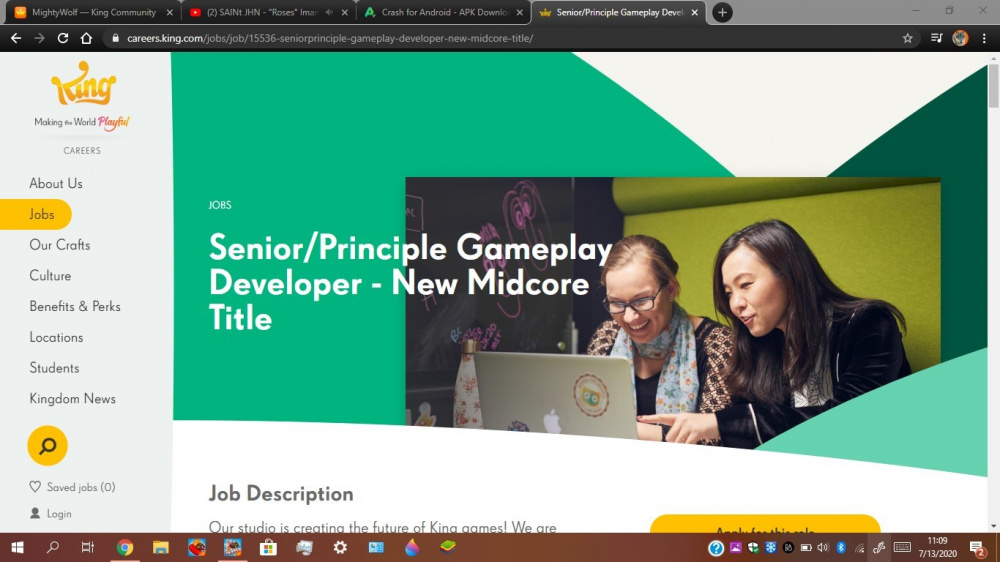Viewport: 1000px width, 562px height.
Task: Launch BlueStacks from the taskbar
Action: click(x=448, y=547)
